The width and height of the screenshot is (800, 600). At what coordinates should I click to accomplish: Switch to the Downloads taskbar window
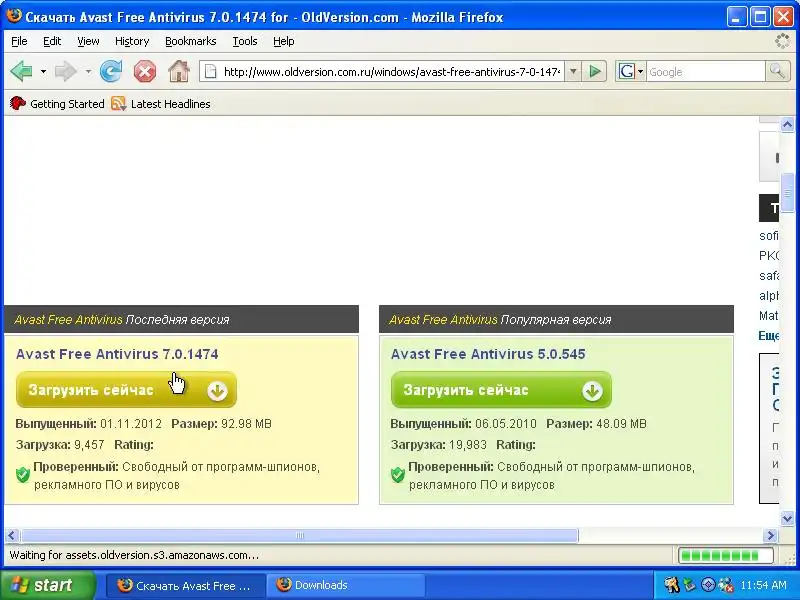coord(346,585)
